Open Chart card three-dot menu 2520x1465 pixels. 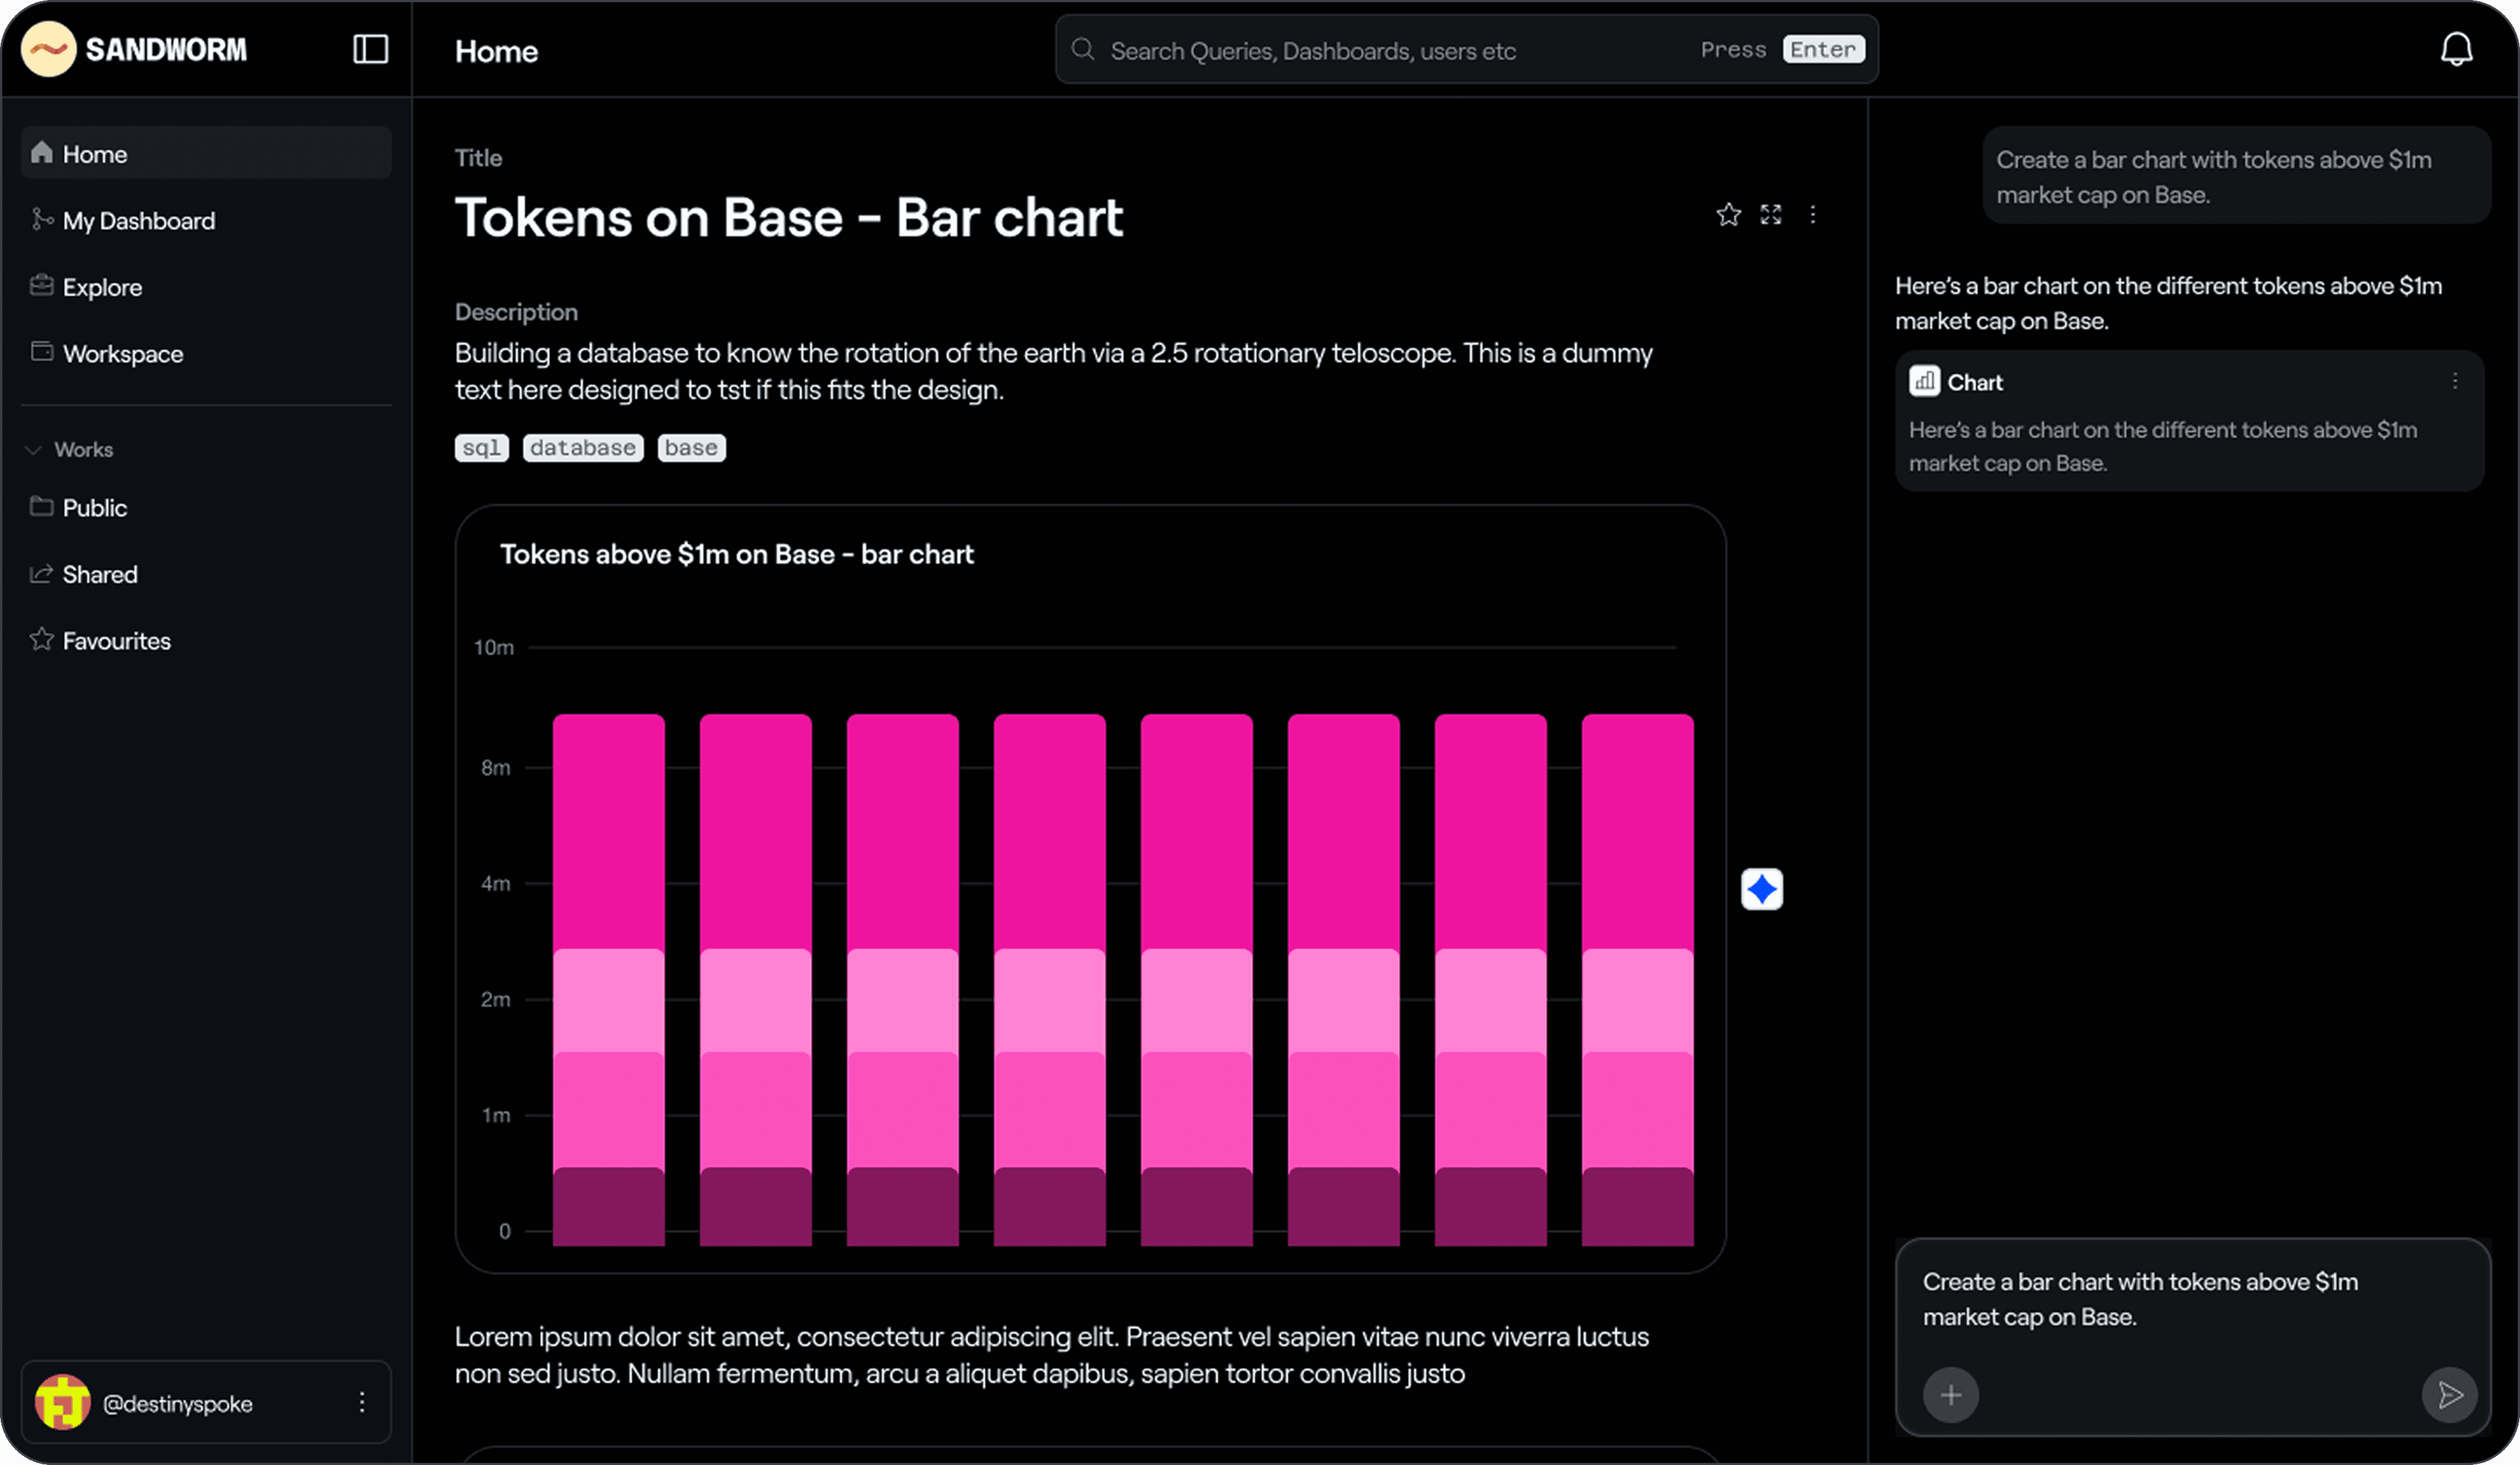pyautogui.click(x=2454, y=381)
